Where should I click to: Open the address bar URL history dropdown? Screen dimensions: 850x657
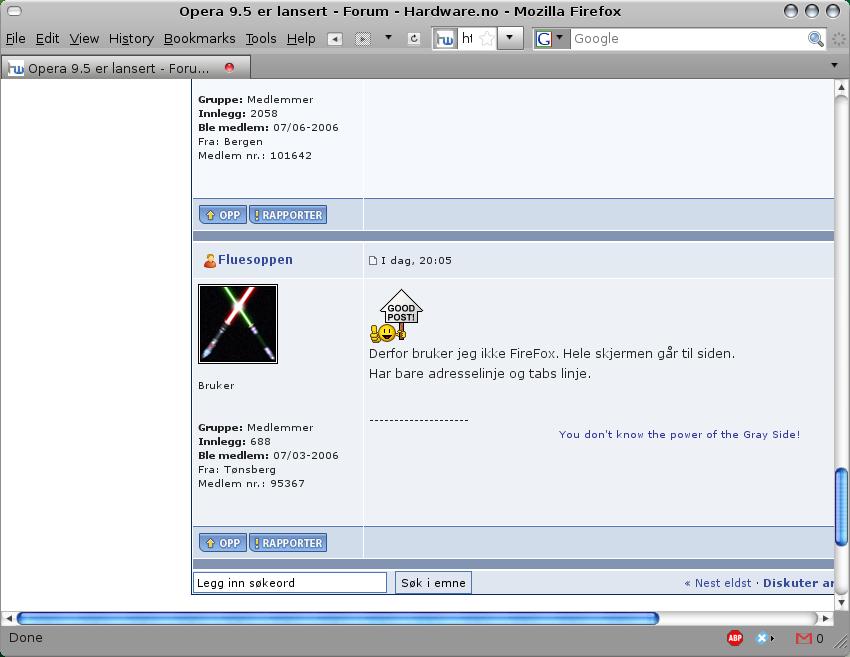click(510, 38)
